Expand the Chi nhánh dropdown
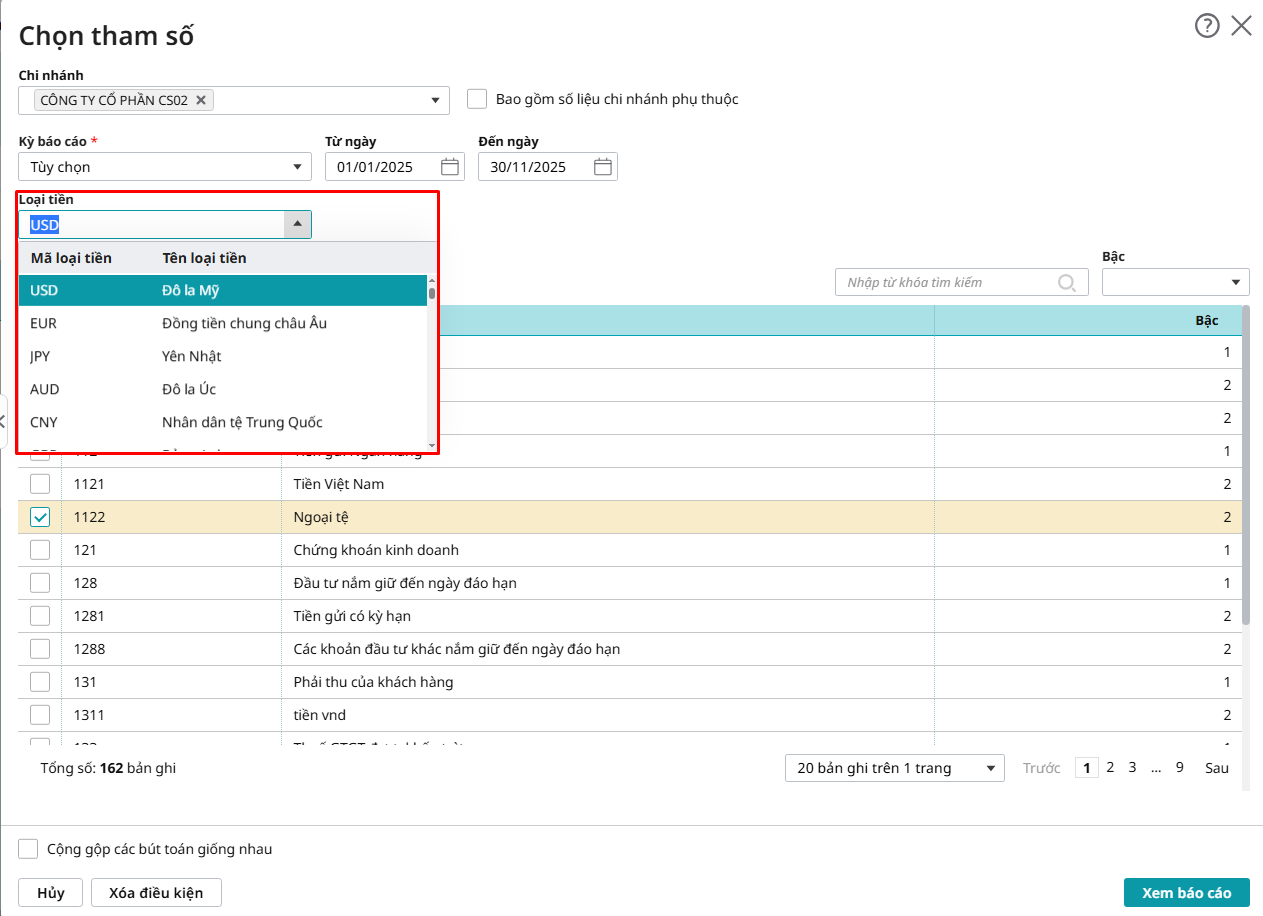The image size is (1263, 916). pyautogui.click(x=435, y=100)
